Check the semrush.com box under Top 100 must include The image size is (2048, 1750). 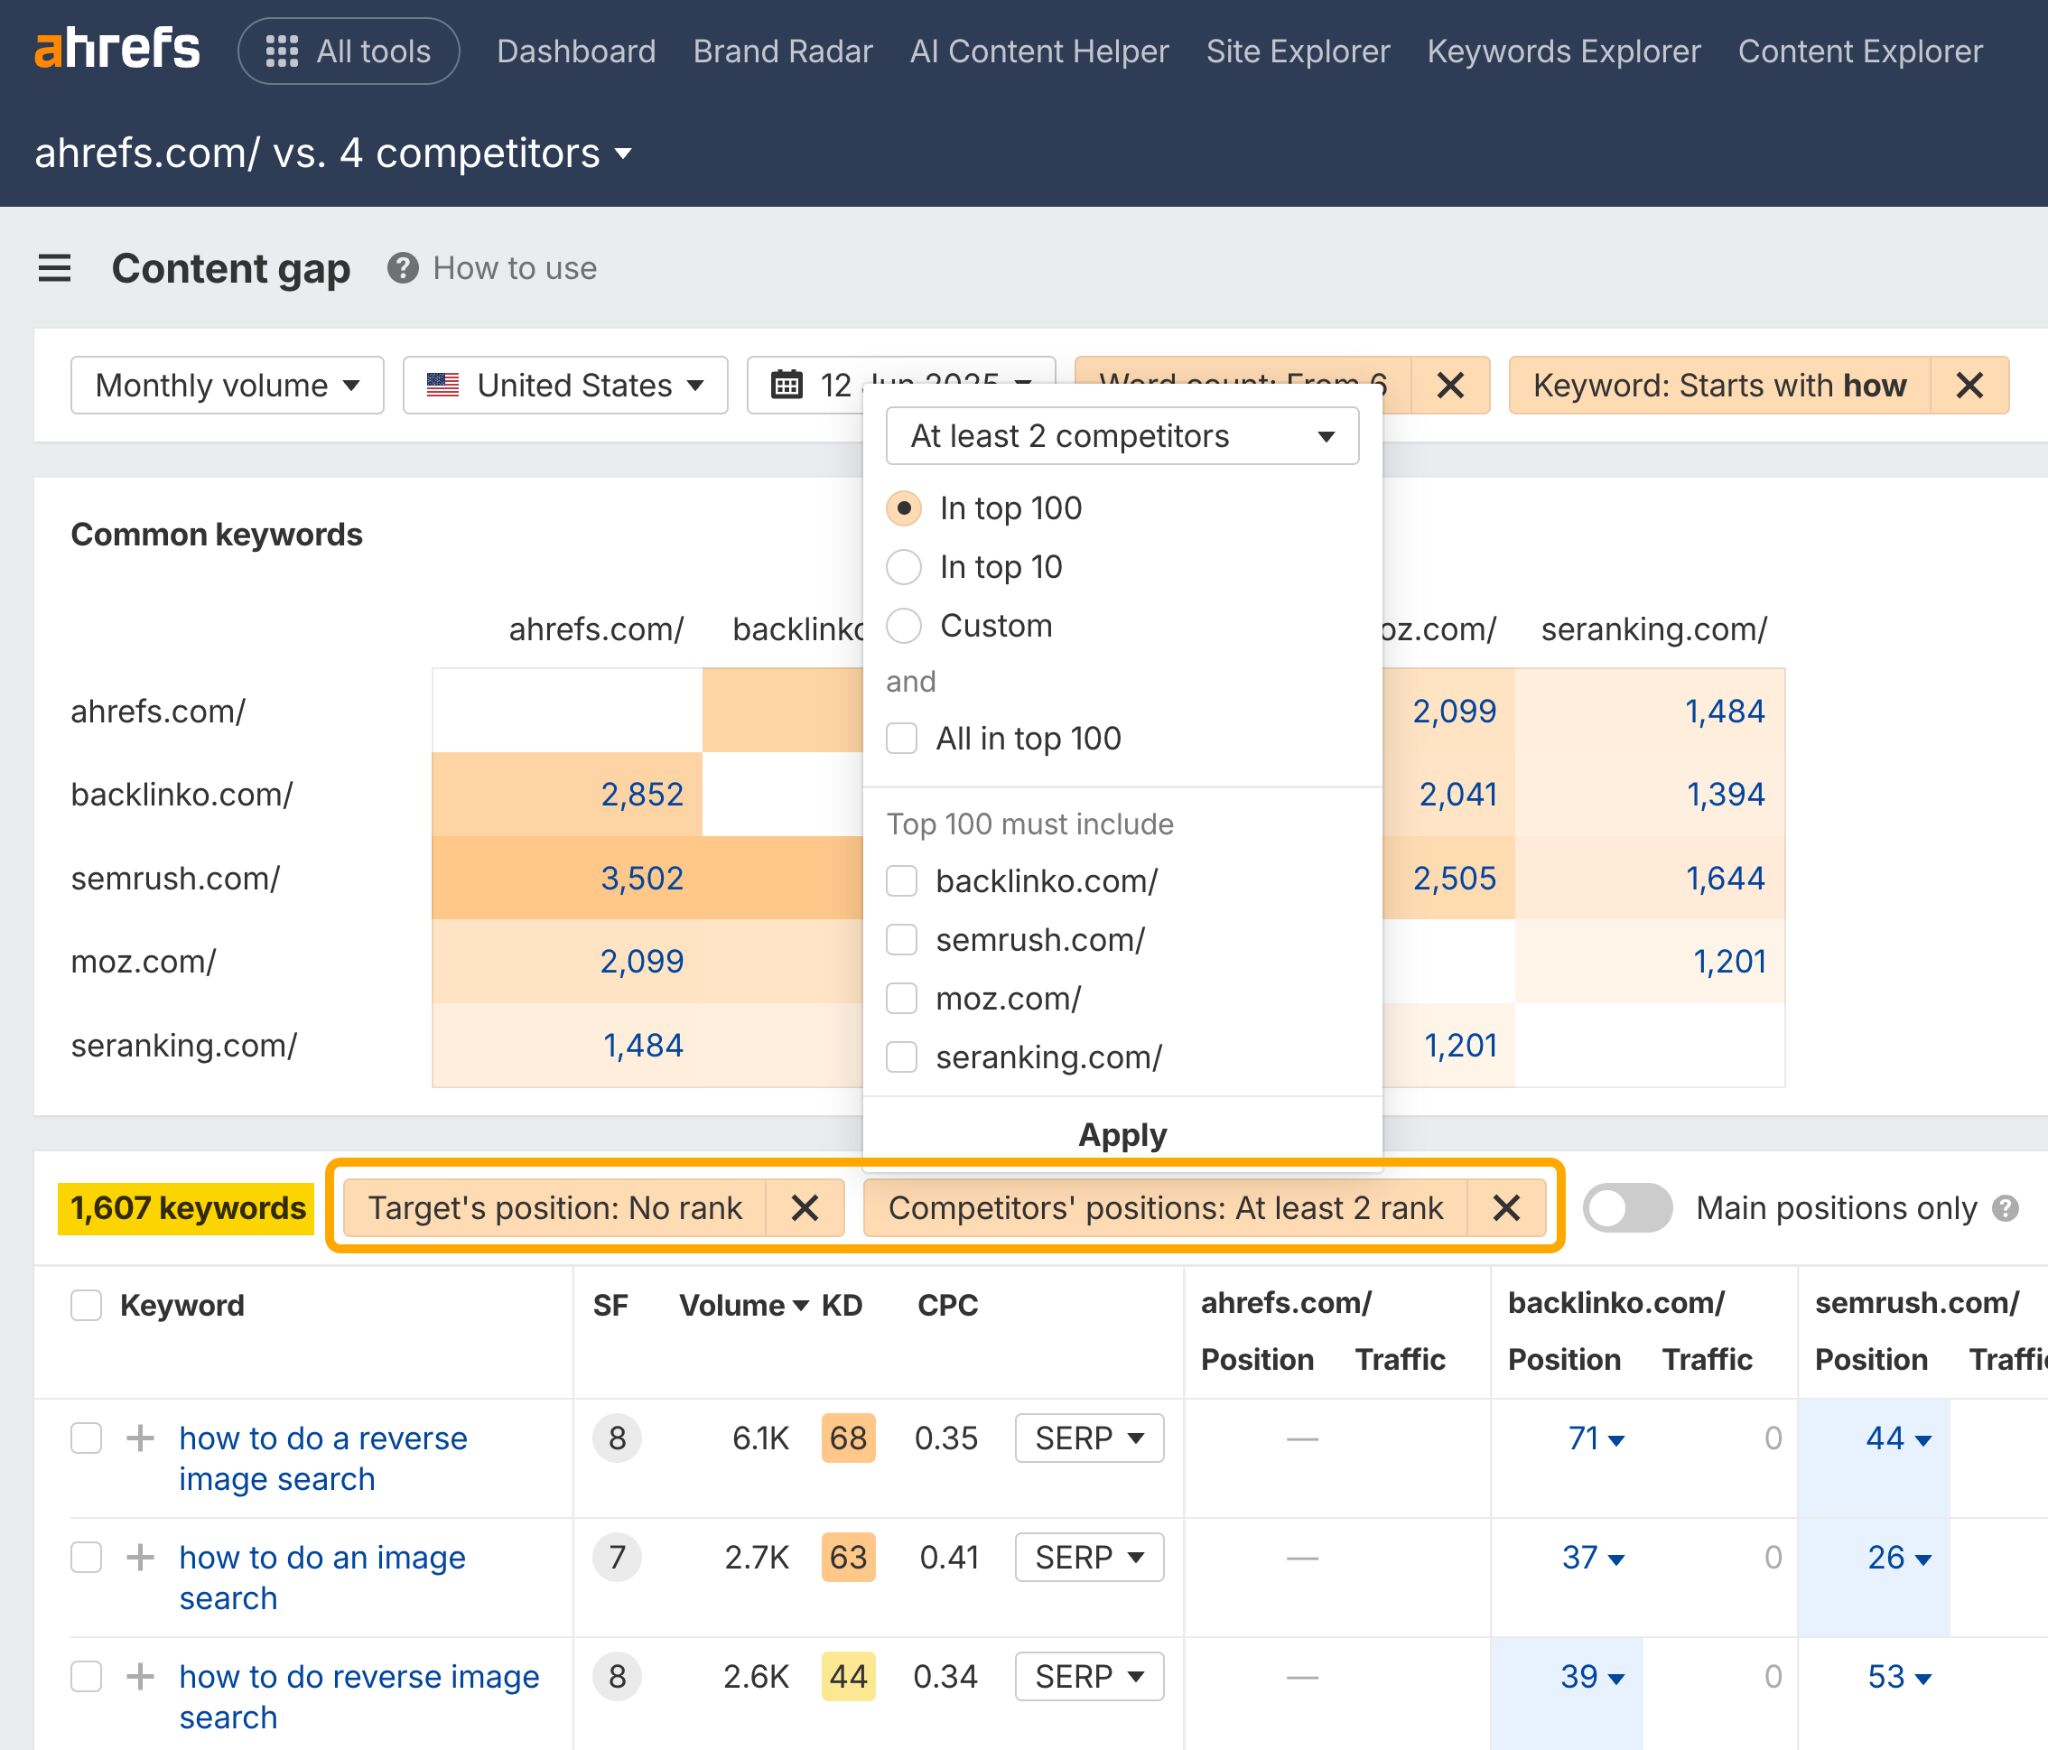click(902, 939)
